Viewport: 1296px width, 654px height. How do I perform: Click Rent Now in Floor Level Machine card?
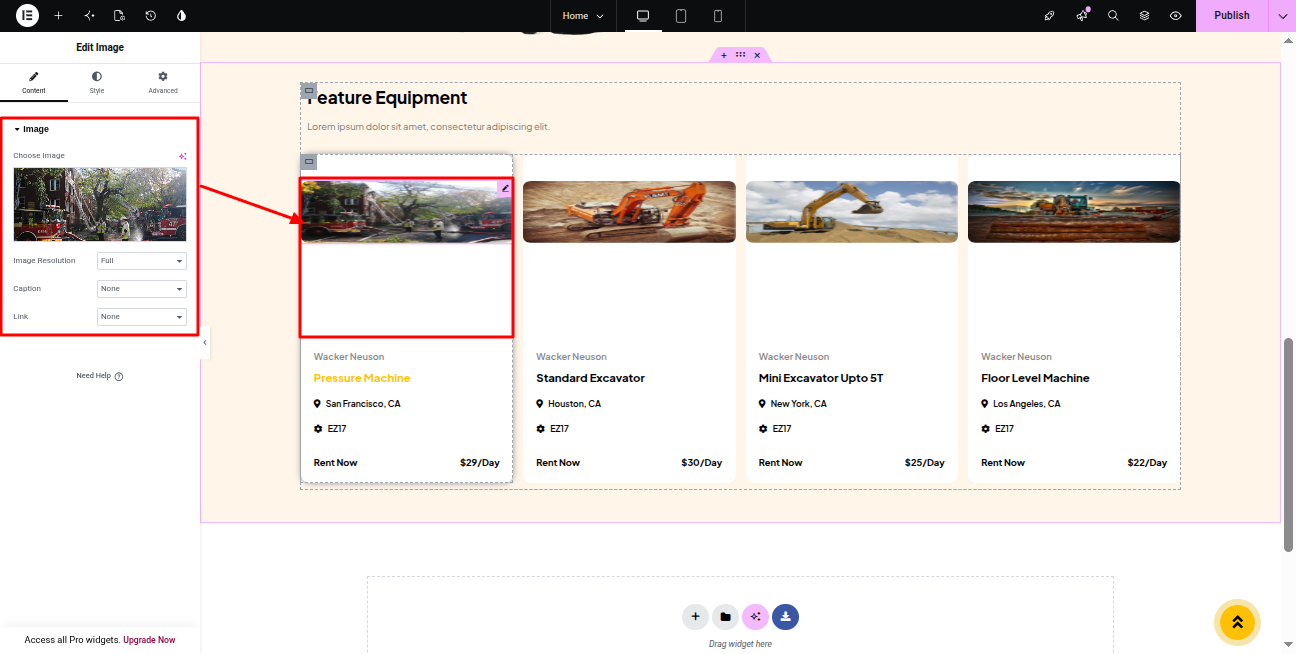pyautogui.click(x=1003, y=463)
